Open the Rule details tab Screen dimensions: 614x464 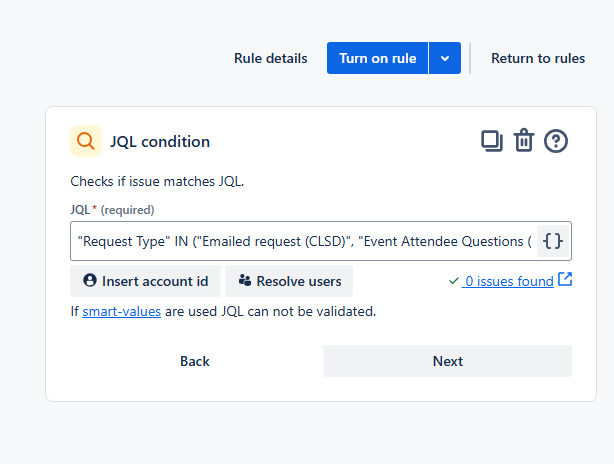click(271, 58)
